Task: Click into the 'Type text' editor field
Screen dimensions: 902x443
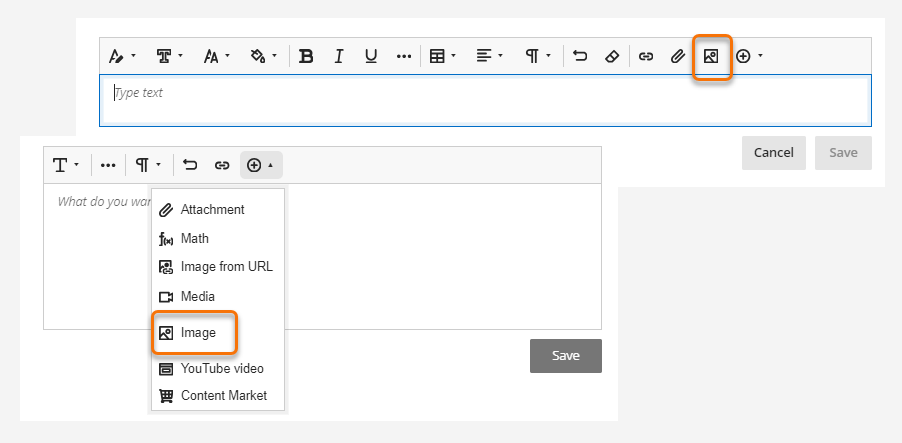Action: (485, 100)
